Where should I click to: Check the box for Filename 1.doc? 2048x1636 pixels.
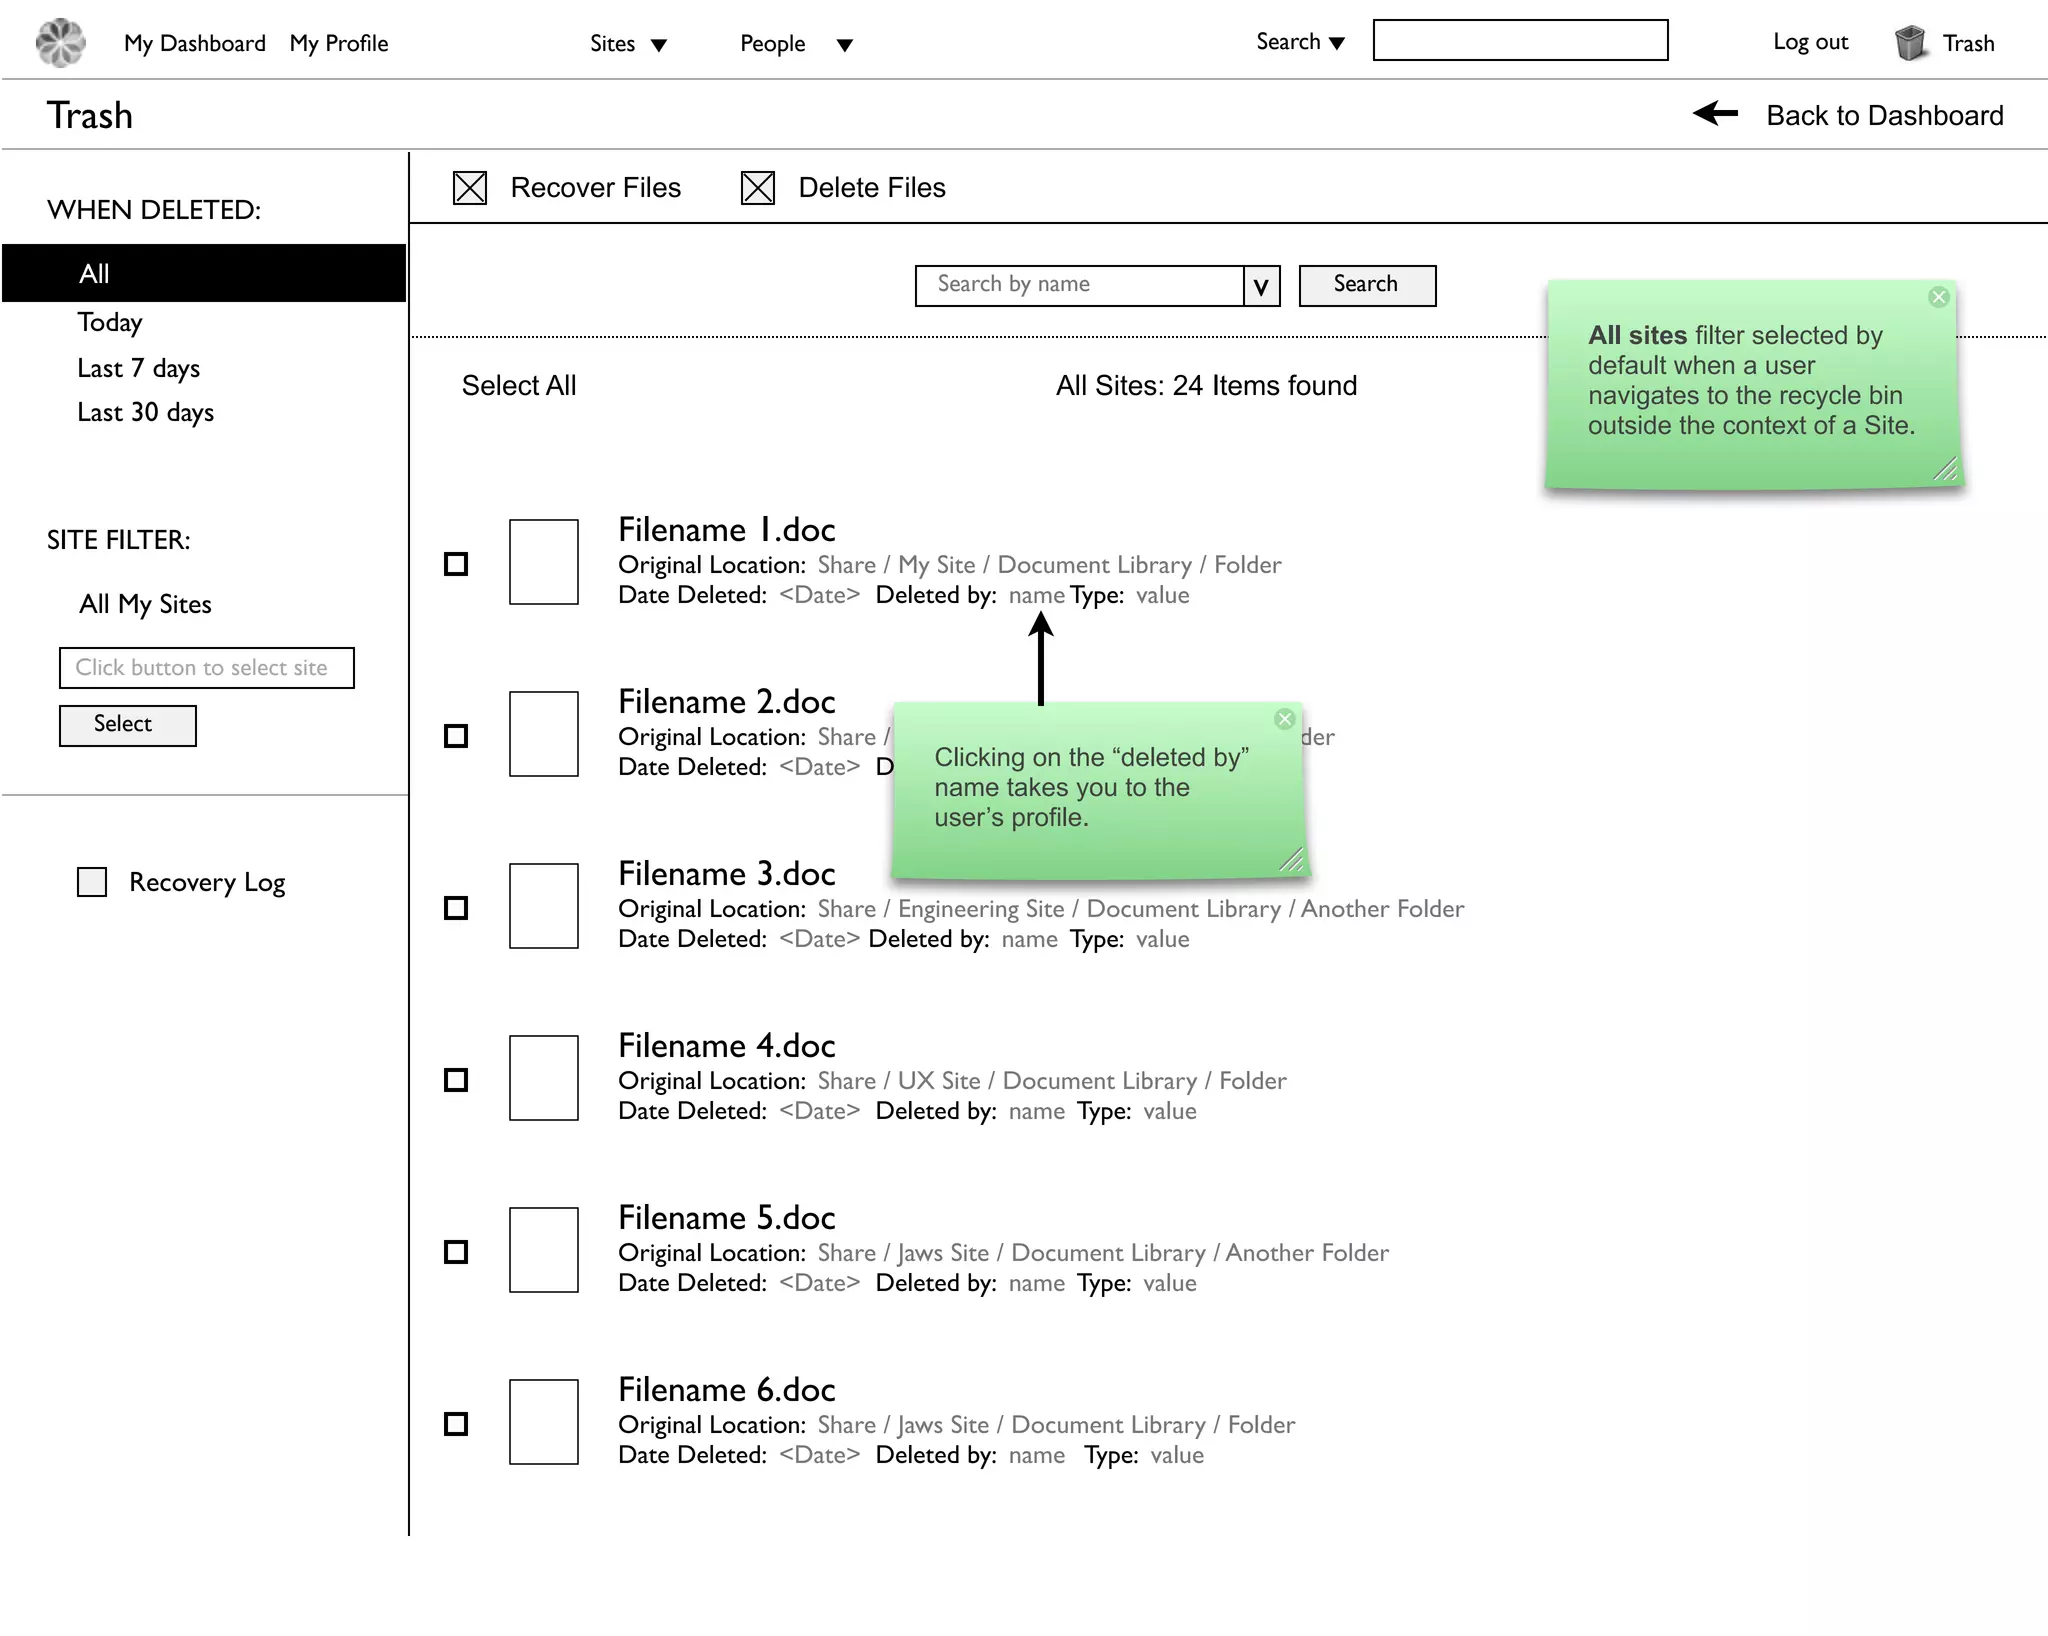point(456,564)
